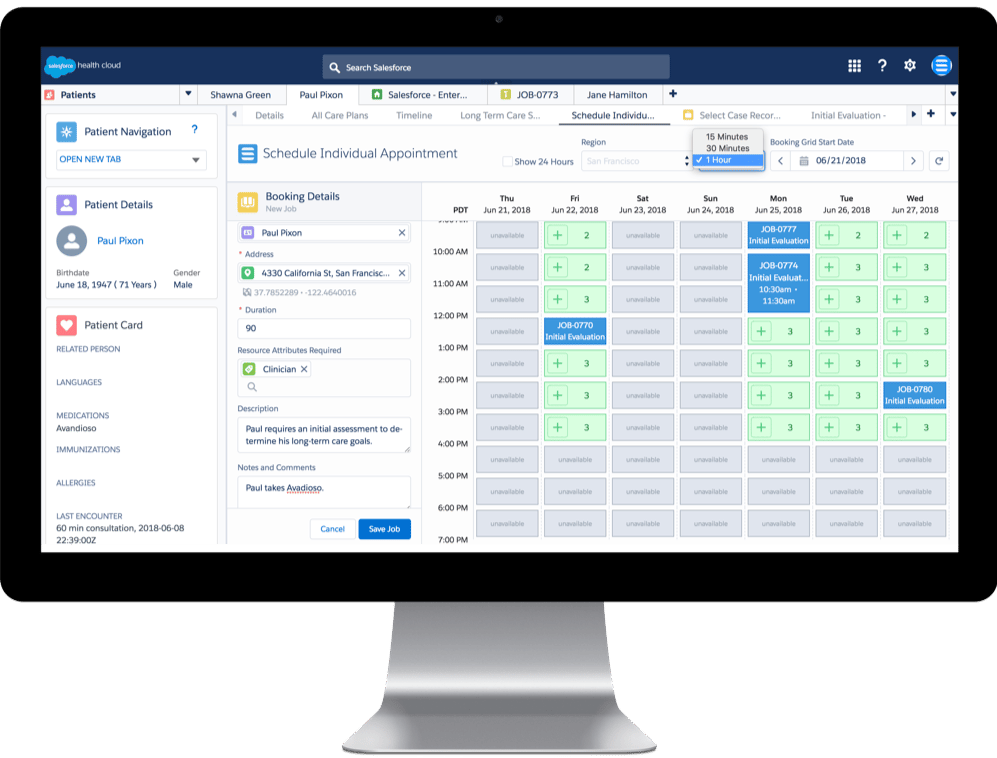Open the Setup gear icon
The height and width of the screenshot is (758, 997).
click(910, 65)
